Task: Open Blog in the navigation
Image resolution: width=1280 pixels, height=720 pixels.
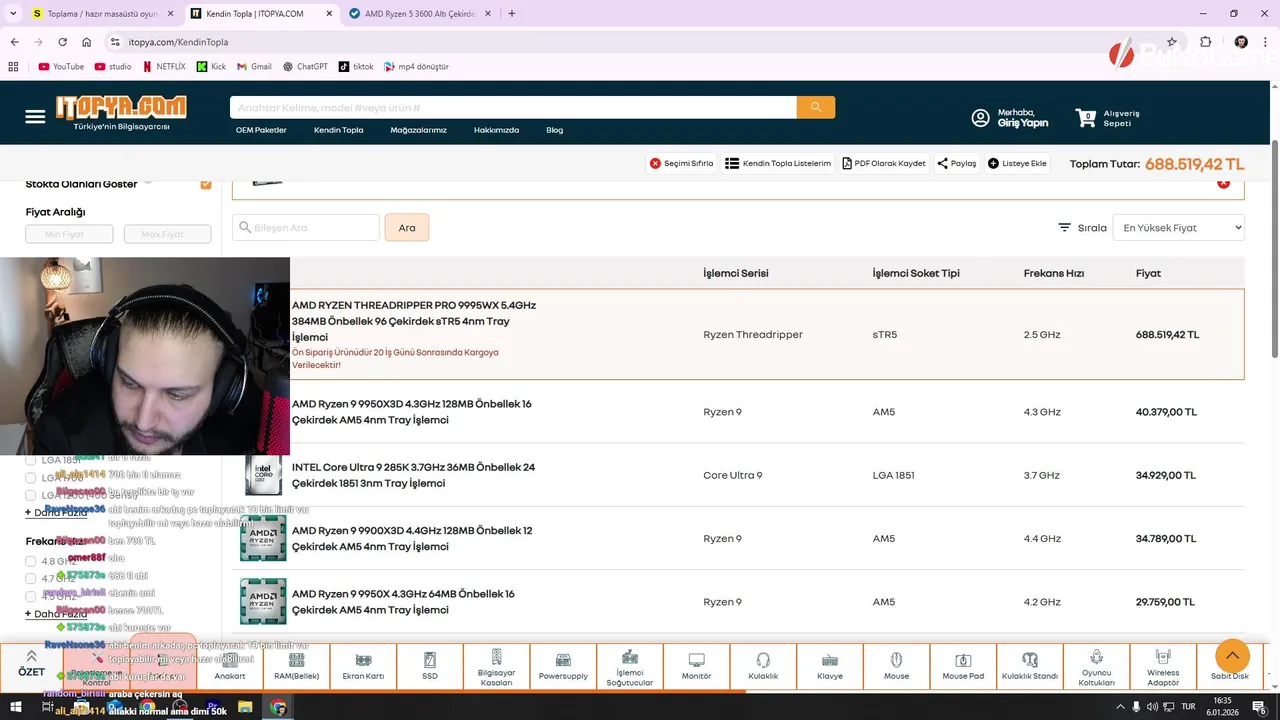Action: click(x=554, y=130)
